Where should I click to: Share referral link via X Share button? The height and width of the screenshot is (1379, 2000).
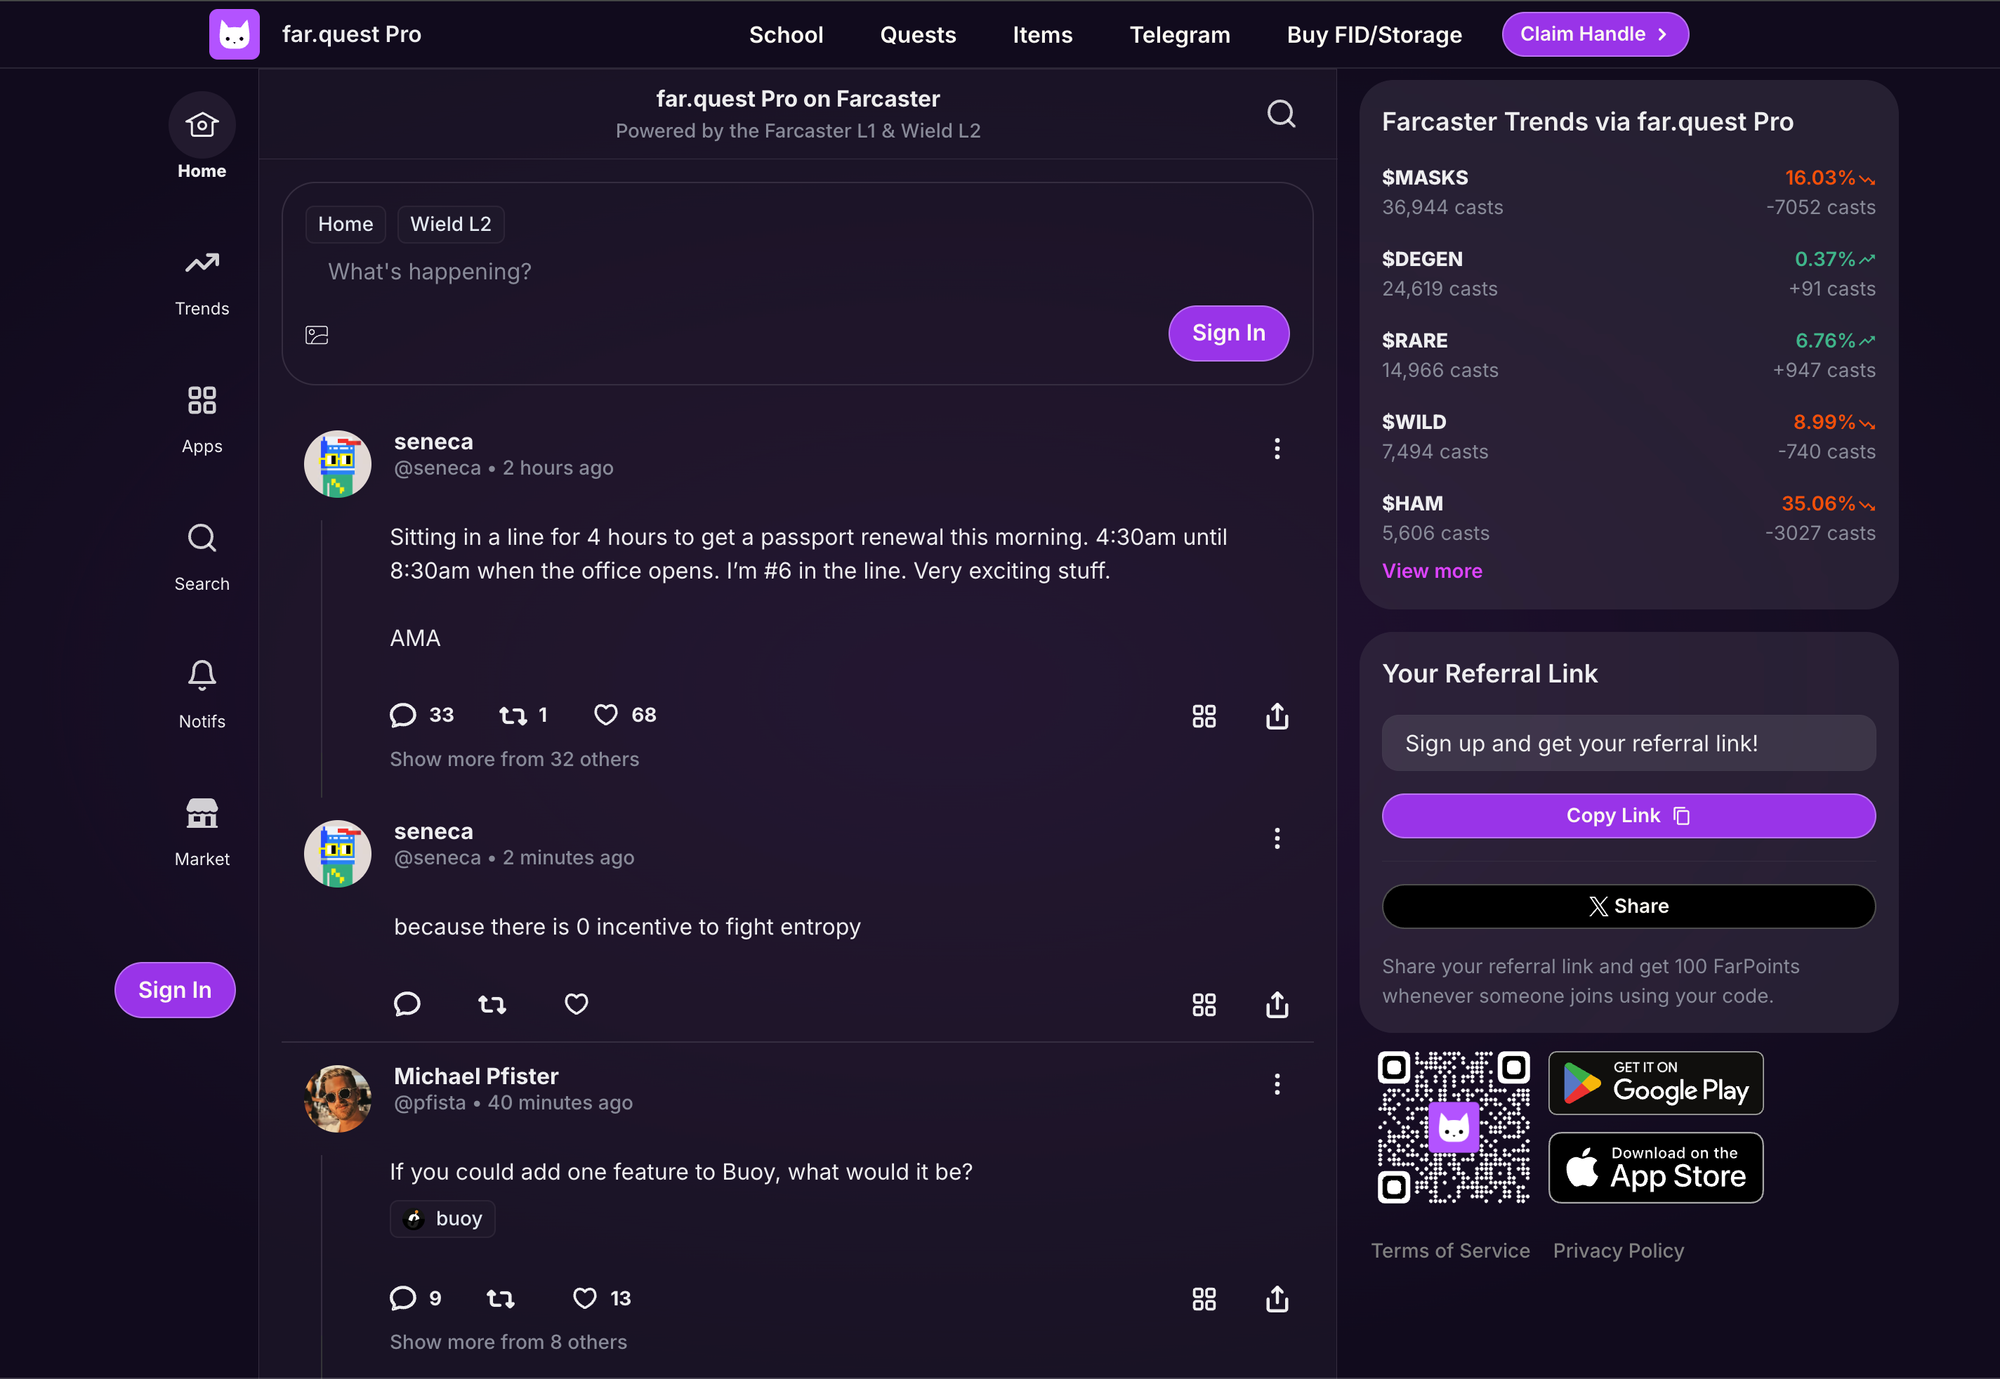pos(1628,905)
